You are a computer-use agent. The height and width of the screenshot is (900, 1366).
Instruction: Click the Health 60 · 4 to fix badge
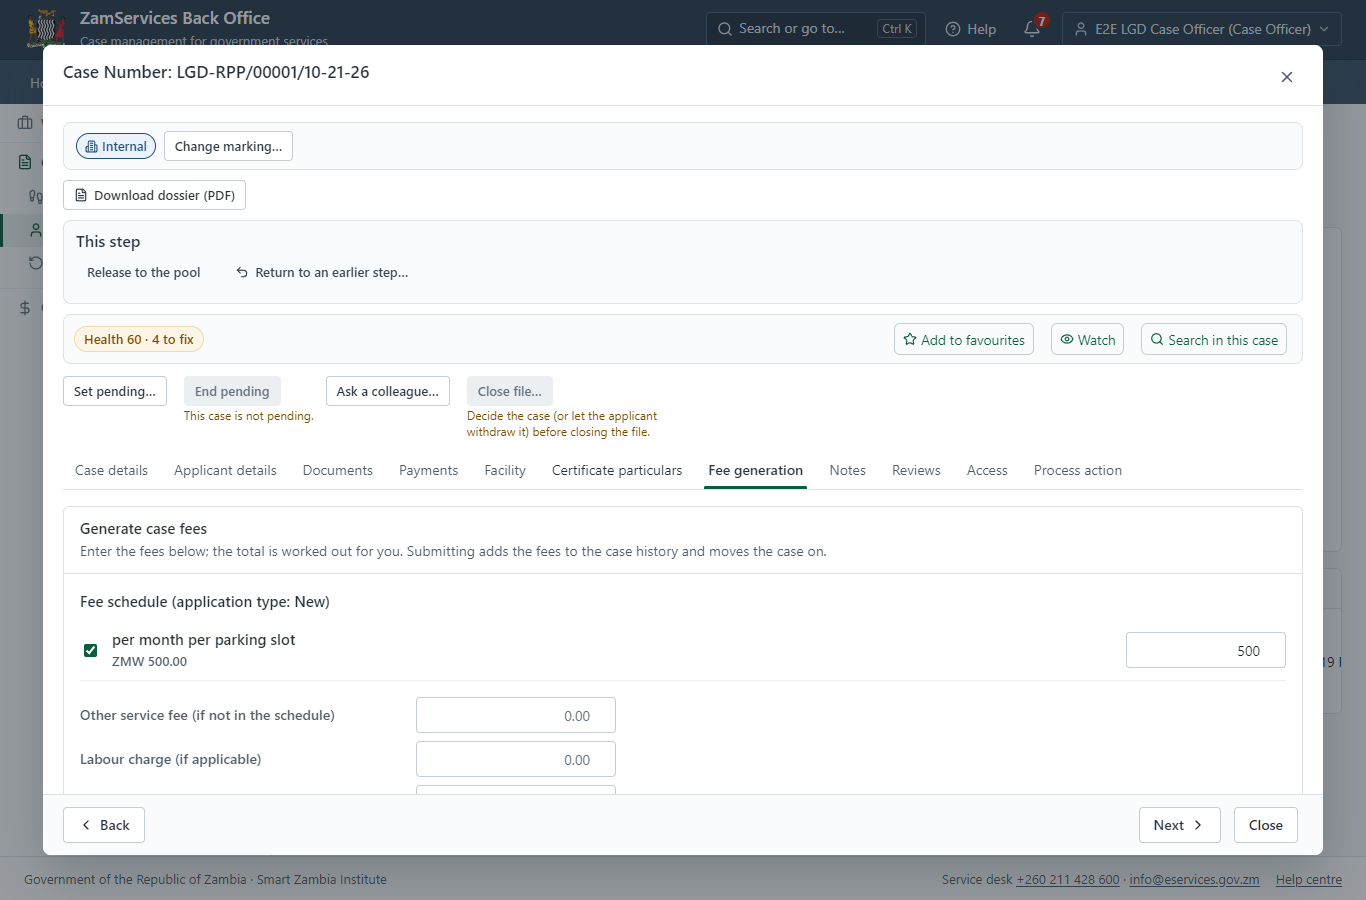click(x=139, y=339)
